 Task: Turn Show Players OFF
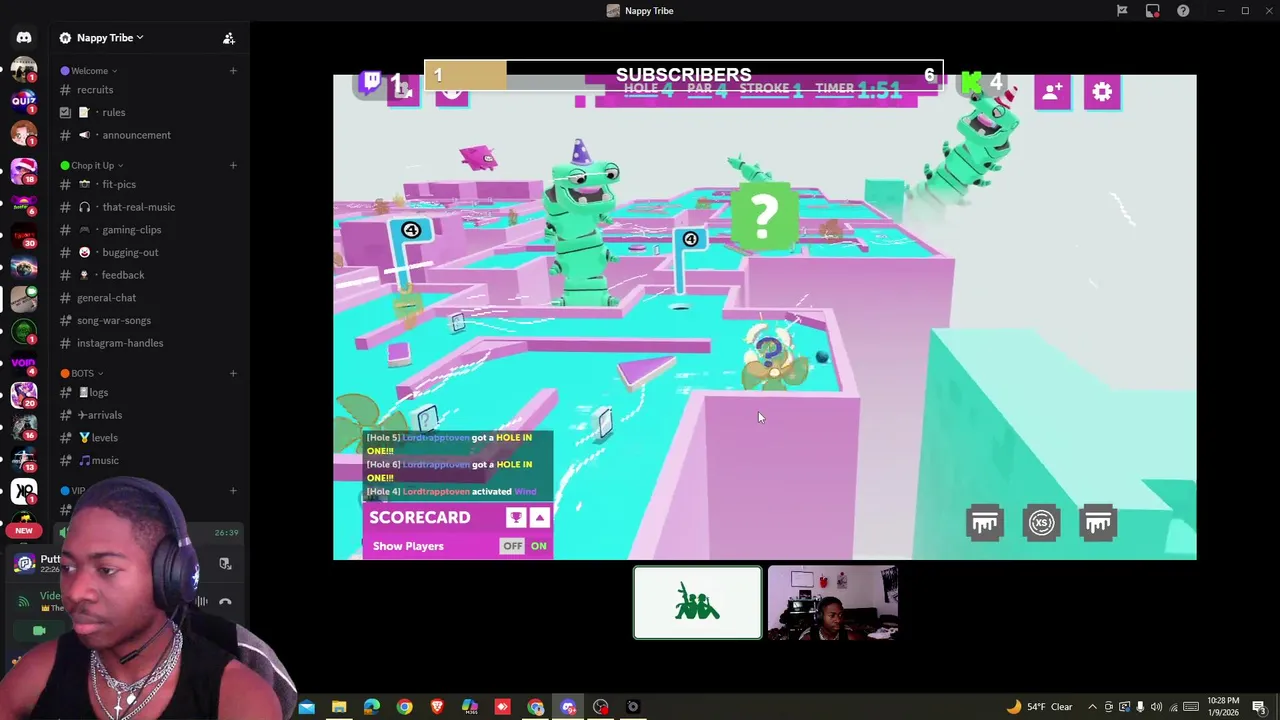(x=512, y=546)
